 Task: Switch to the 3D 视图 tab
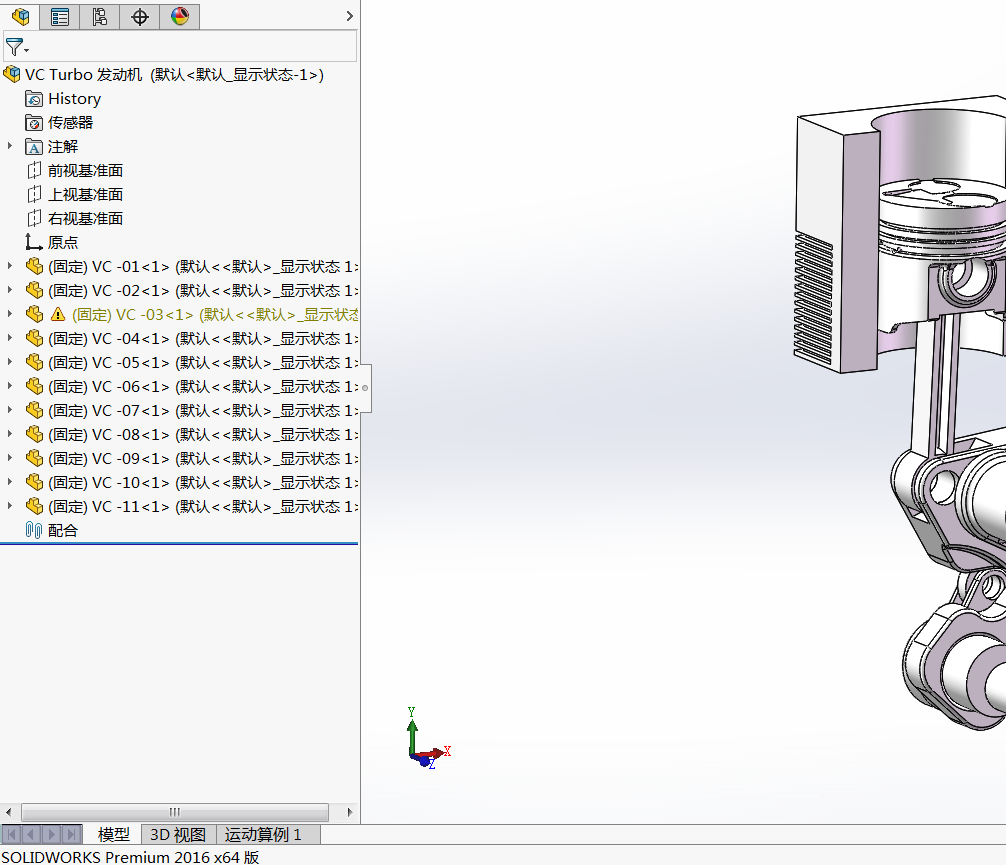178,834
